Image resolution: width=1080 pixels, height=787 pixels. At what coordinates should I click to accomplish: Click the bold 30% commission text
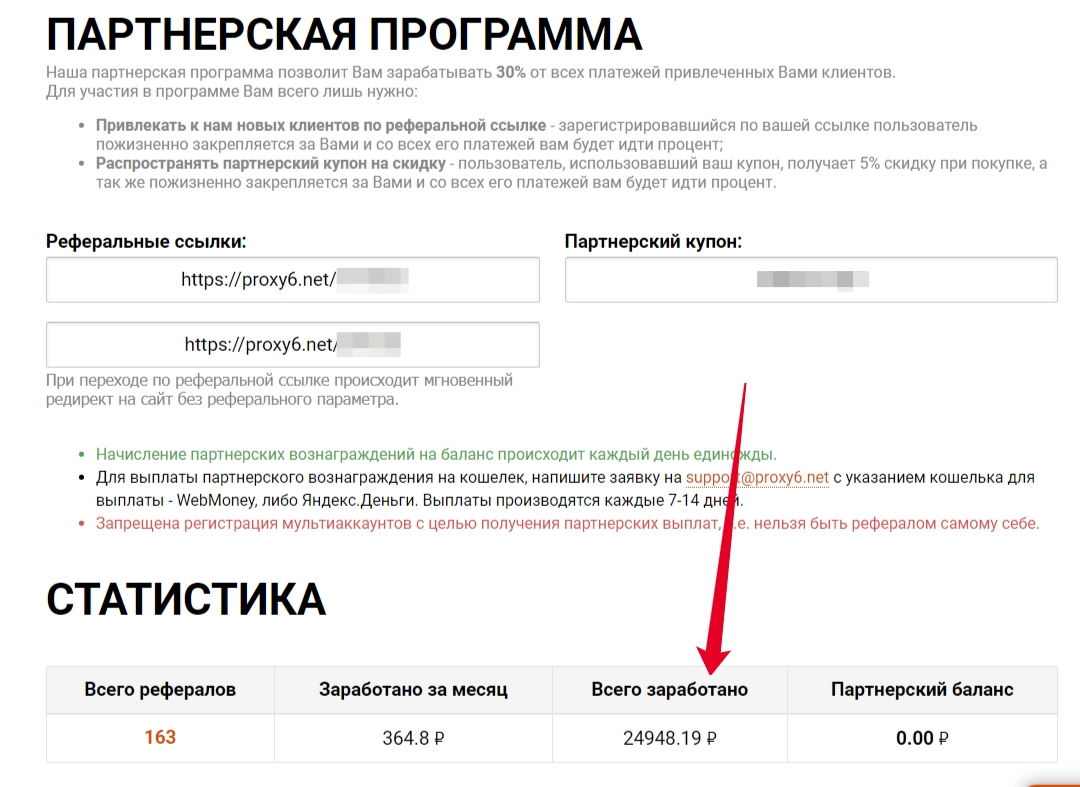510,72
